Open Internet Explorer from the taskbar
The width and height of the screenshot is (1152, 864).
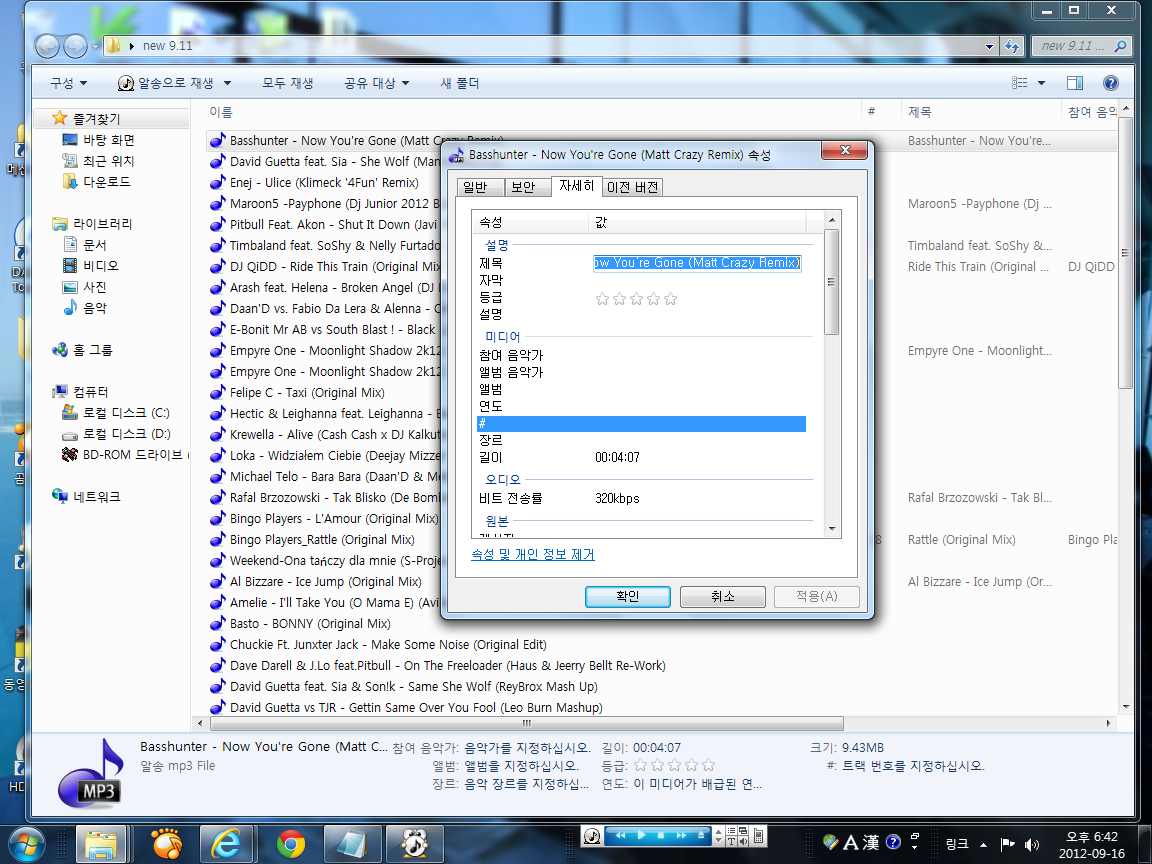click(x=226, y=844)
